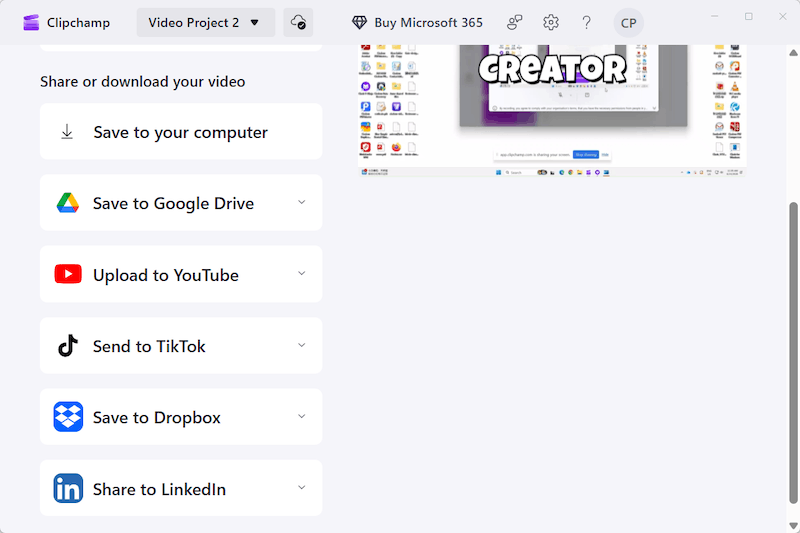Click the TikTok logo icon
Viewport: 800px width, 533px height.
68,346
